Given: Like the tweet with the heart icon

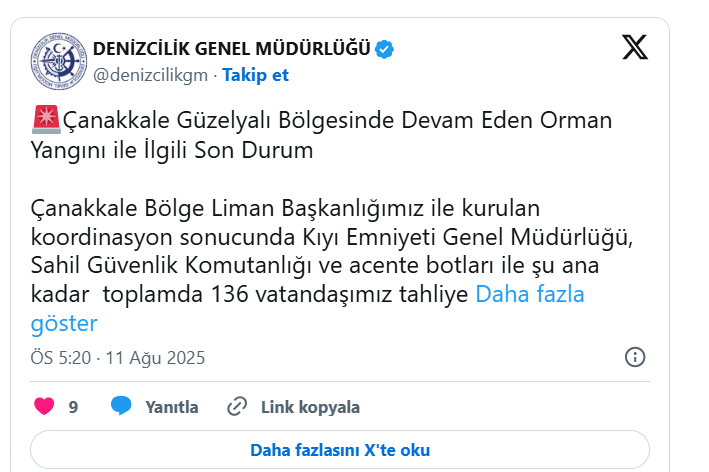Looking at the screenshot, I should (x=44, y=406).
